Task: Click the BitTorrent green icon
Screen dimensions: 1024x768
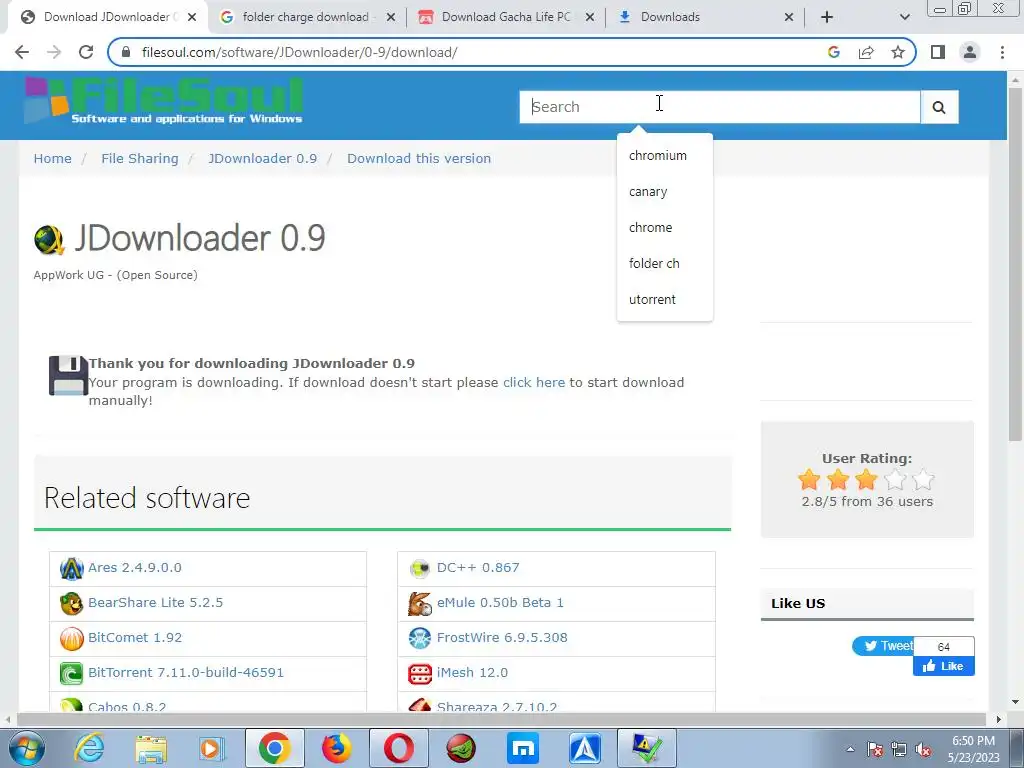Action: 71,673
